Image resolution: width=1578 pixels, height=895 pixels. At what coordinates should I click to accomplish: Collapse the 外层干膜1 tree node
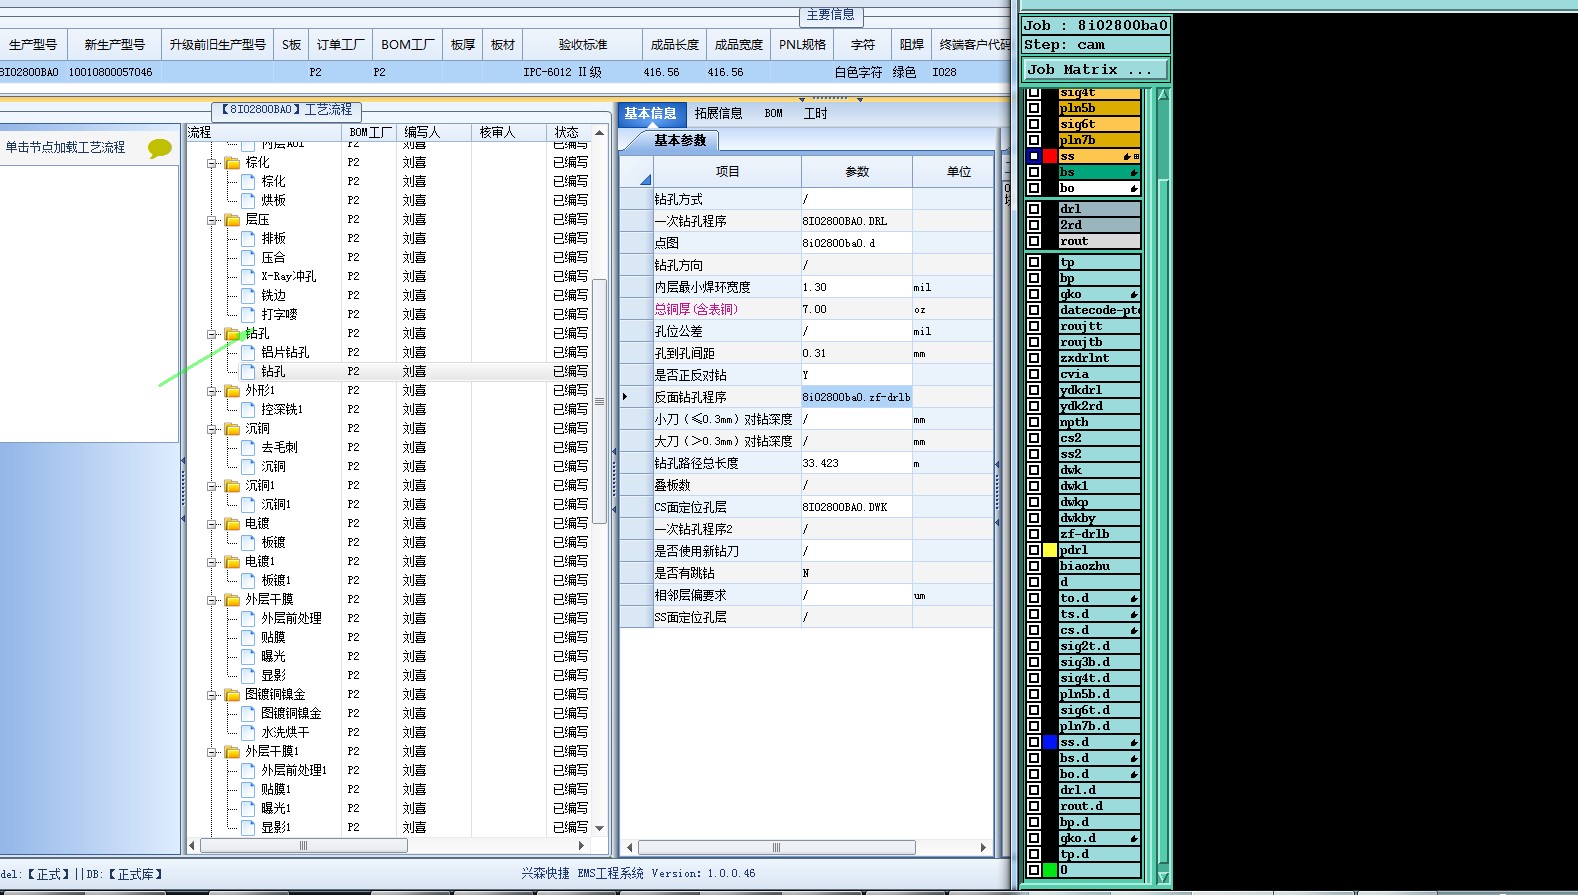213,752
